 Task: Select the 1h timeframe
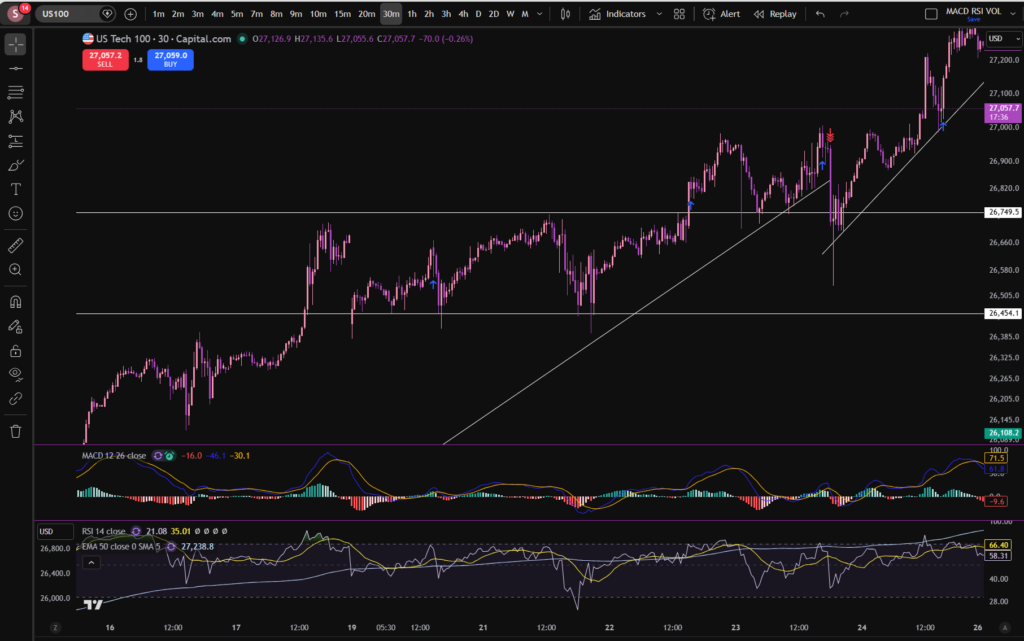coord(411,14)
